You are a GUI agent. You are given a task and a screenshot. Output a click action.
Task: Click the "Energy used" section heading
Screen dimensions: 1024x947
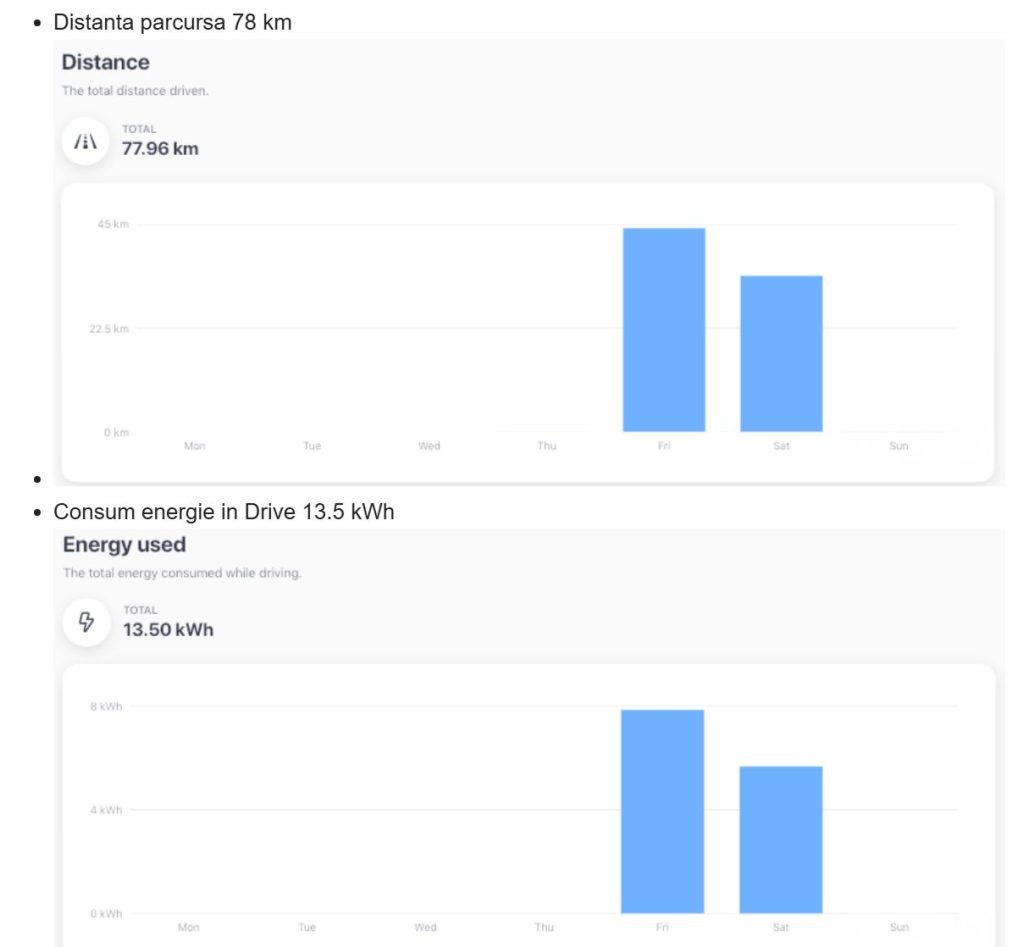[124, 545]
